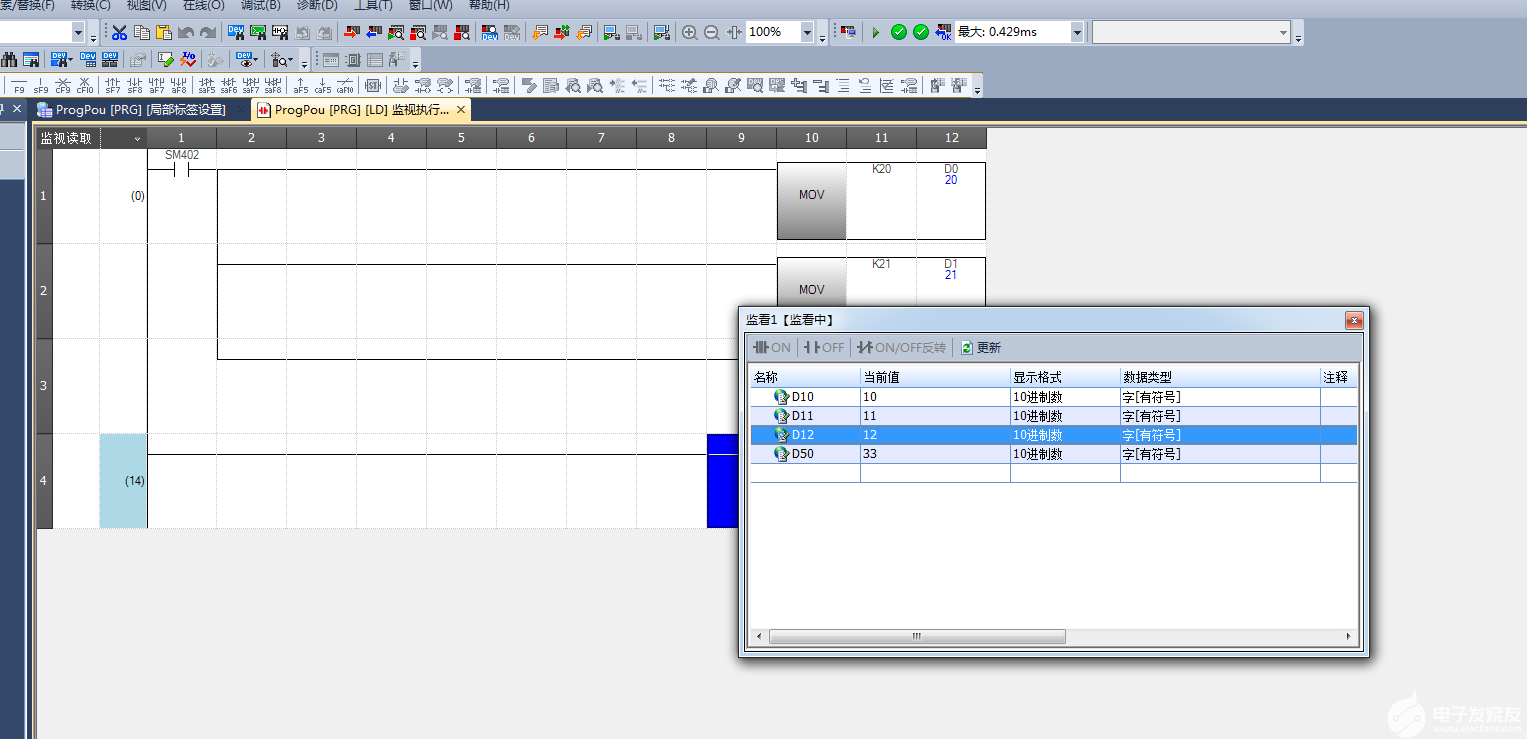Click the 名称 column header
Image resolution: width=1527 pixels, height=739 pixels.
805,377
